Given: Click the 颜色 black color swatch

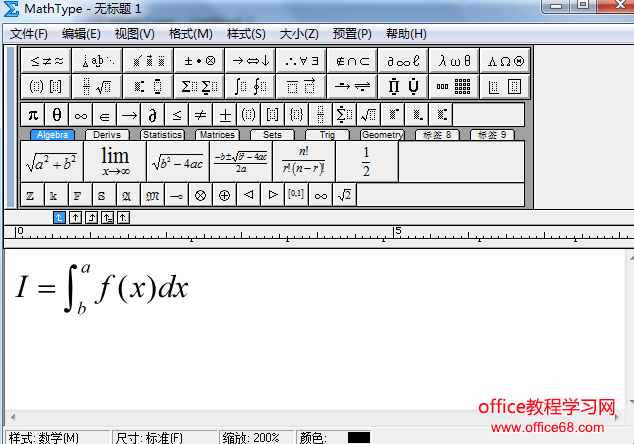Looking at the screenshot, I should click(359, 438).
